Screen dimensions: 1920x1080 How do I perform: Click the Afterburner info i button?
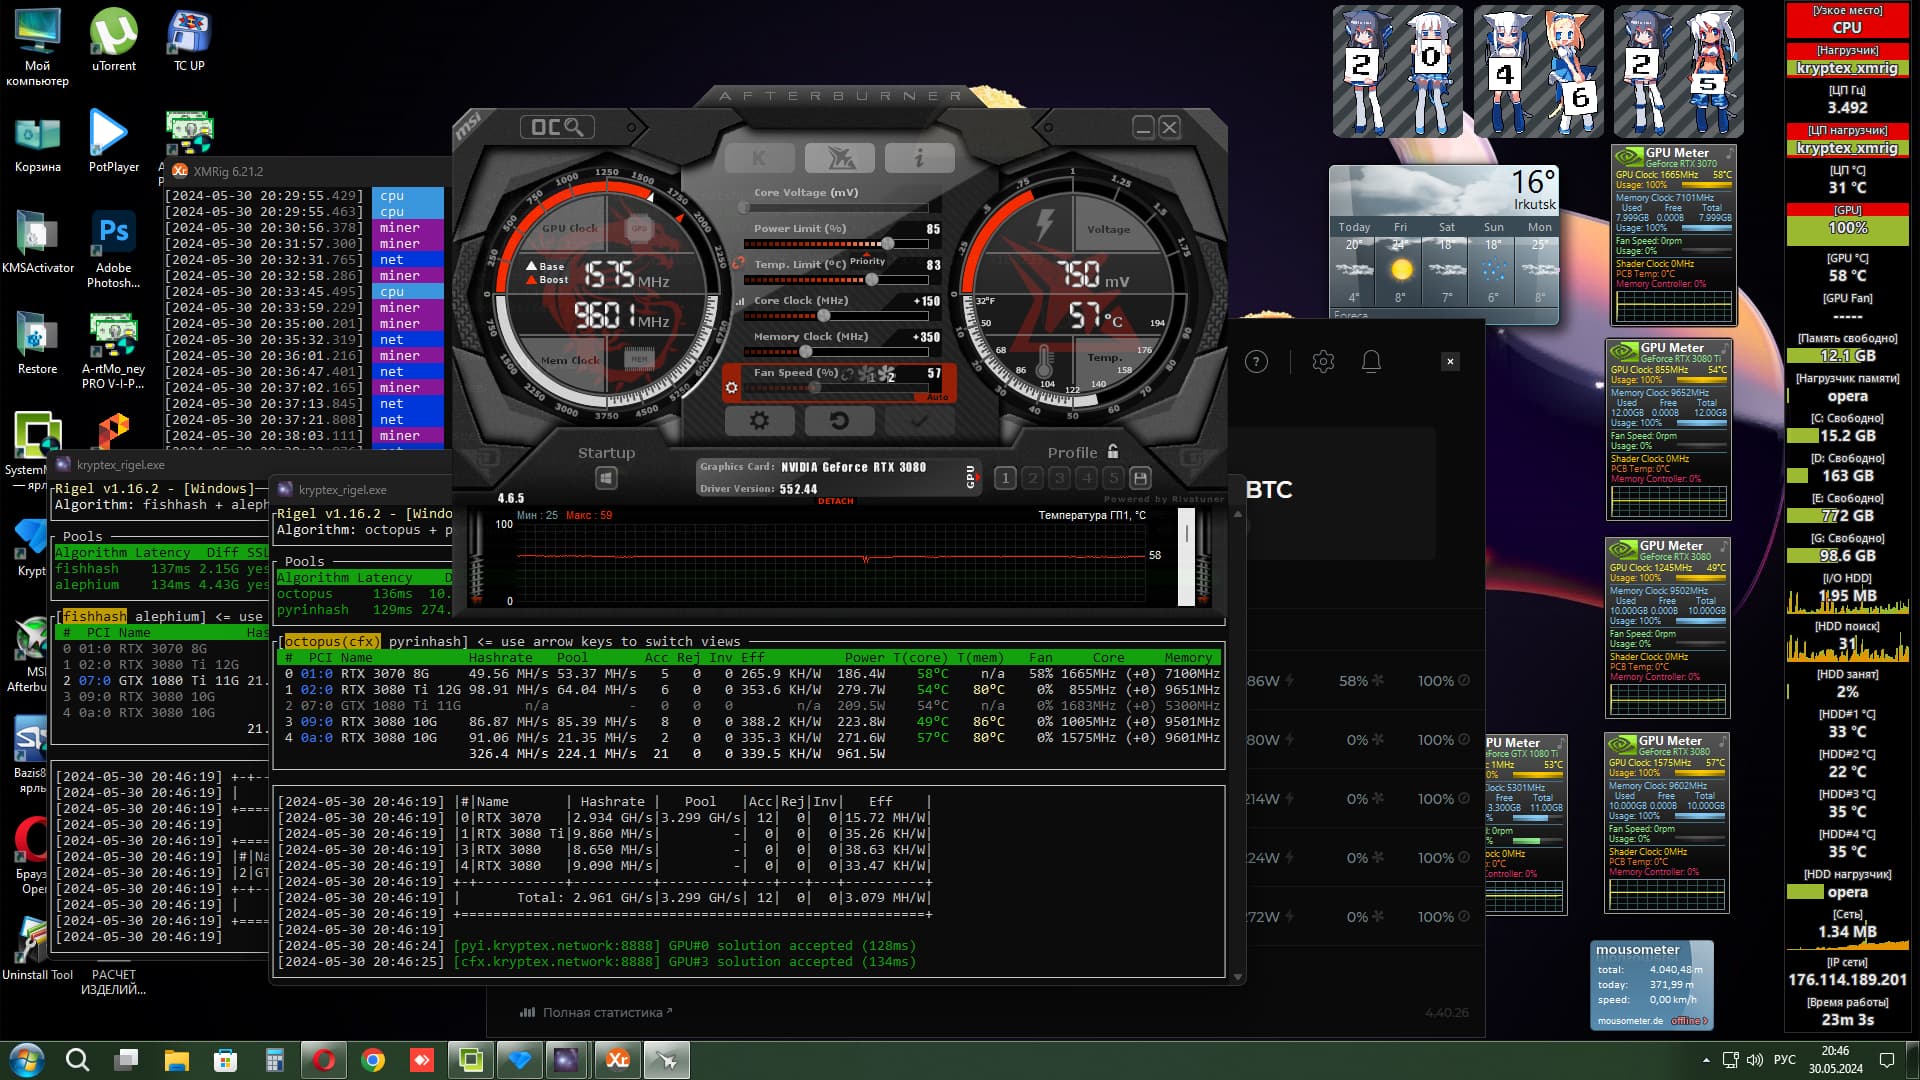click(919, 158)
